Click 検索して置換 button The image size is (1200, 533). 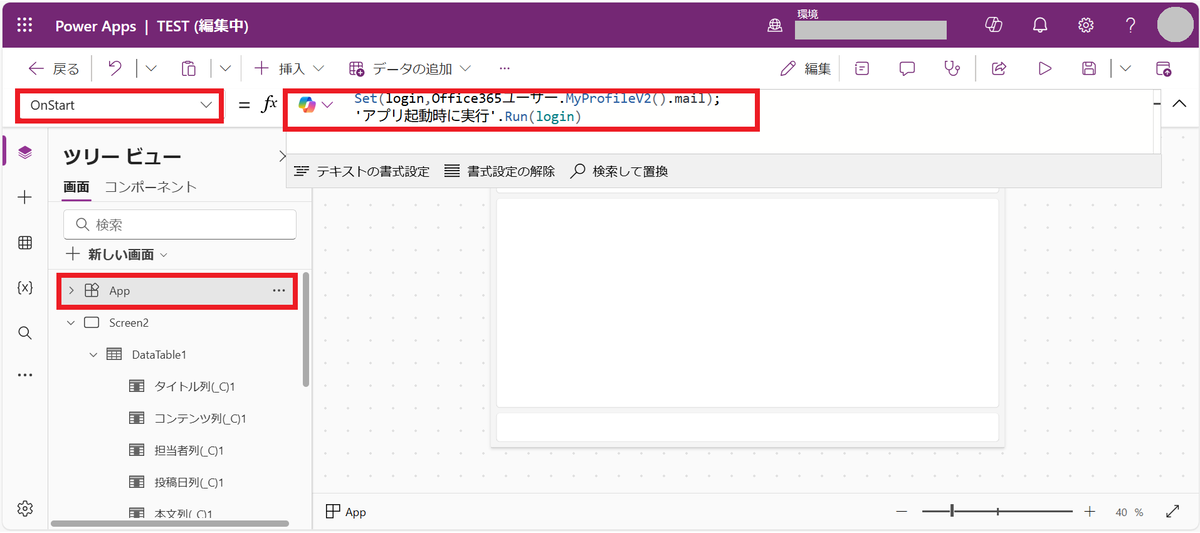tap(619, 171)
